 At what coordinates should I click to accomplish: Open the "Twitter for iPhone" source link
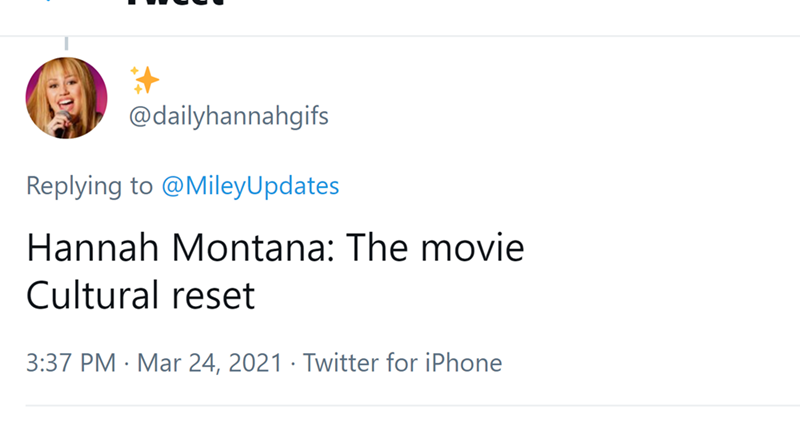coord(402,362)
